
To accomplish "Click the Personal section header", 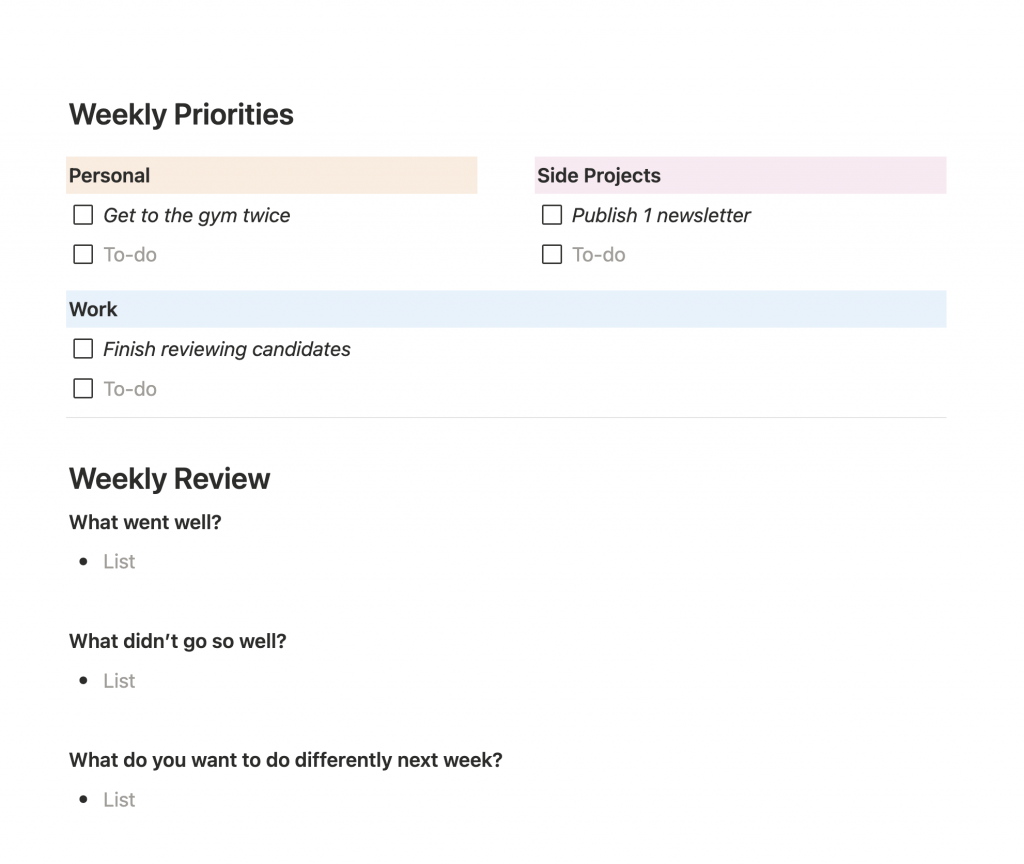I will click(272, 175).
